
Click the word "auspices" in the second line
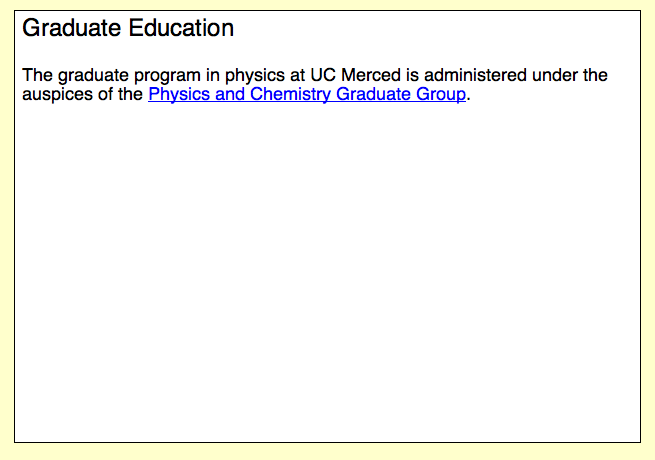coord(51,95)
